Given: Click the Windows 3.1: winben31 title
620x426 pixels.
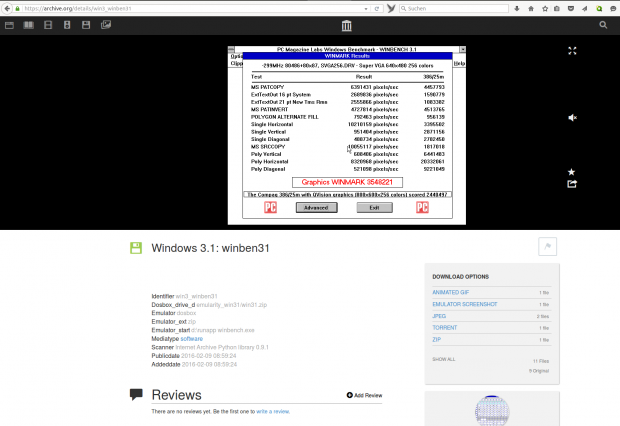Looking at the screenshot, I should 210,248.
